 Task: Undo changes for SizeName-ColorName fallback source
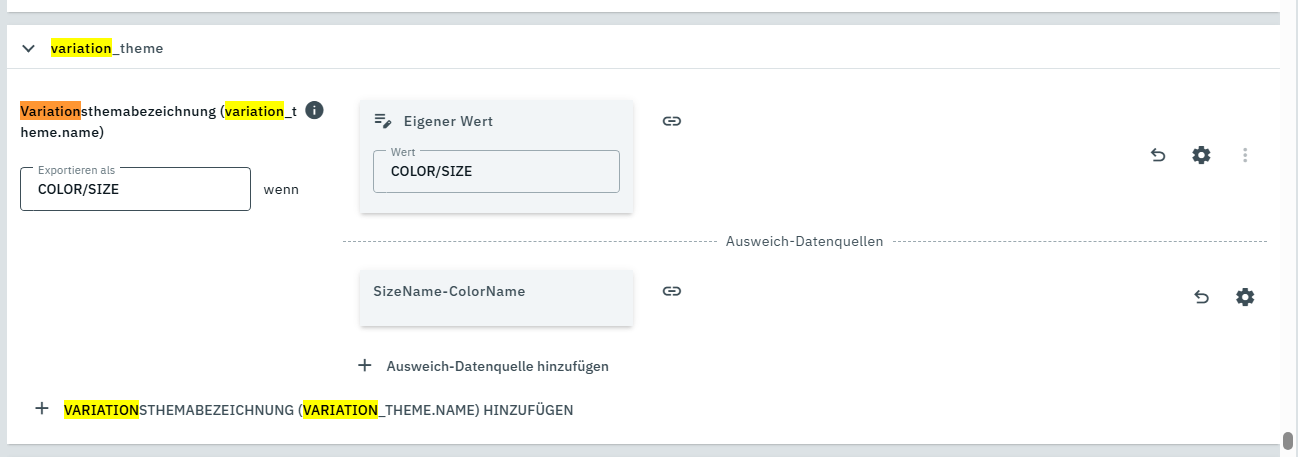1202,297
